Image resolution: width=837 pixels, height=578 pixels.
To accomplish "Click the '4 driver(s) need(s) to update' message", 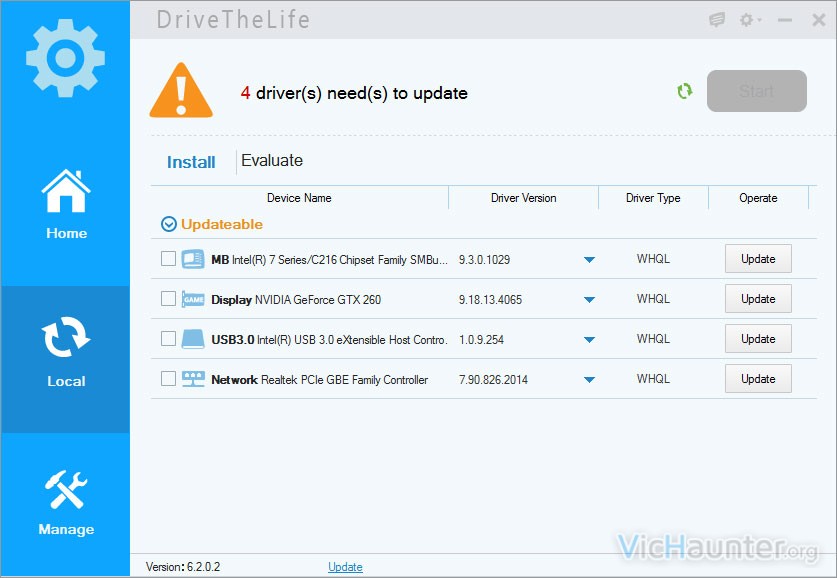I will click(354, 93).
